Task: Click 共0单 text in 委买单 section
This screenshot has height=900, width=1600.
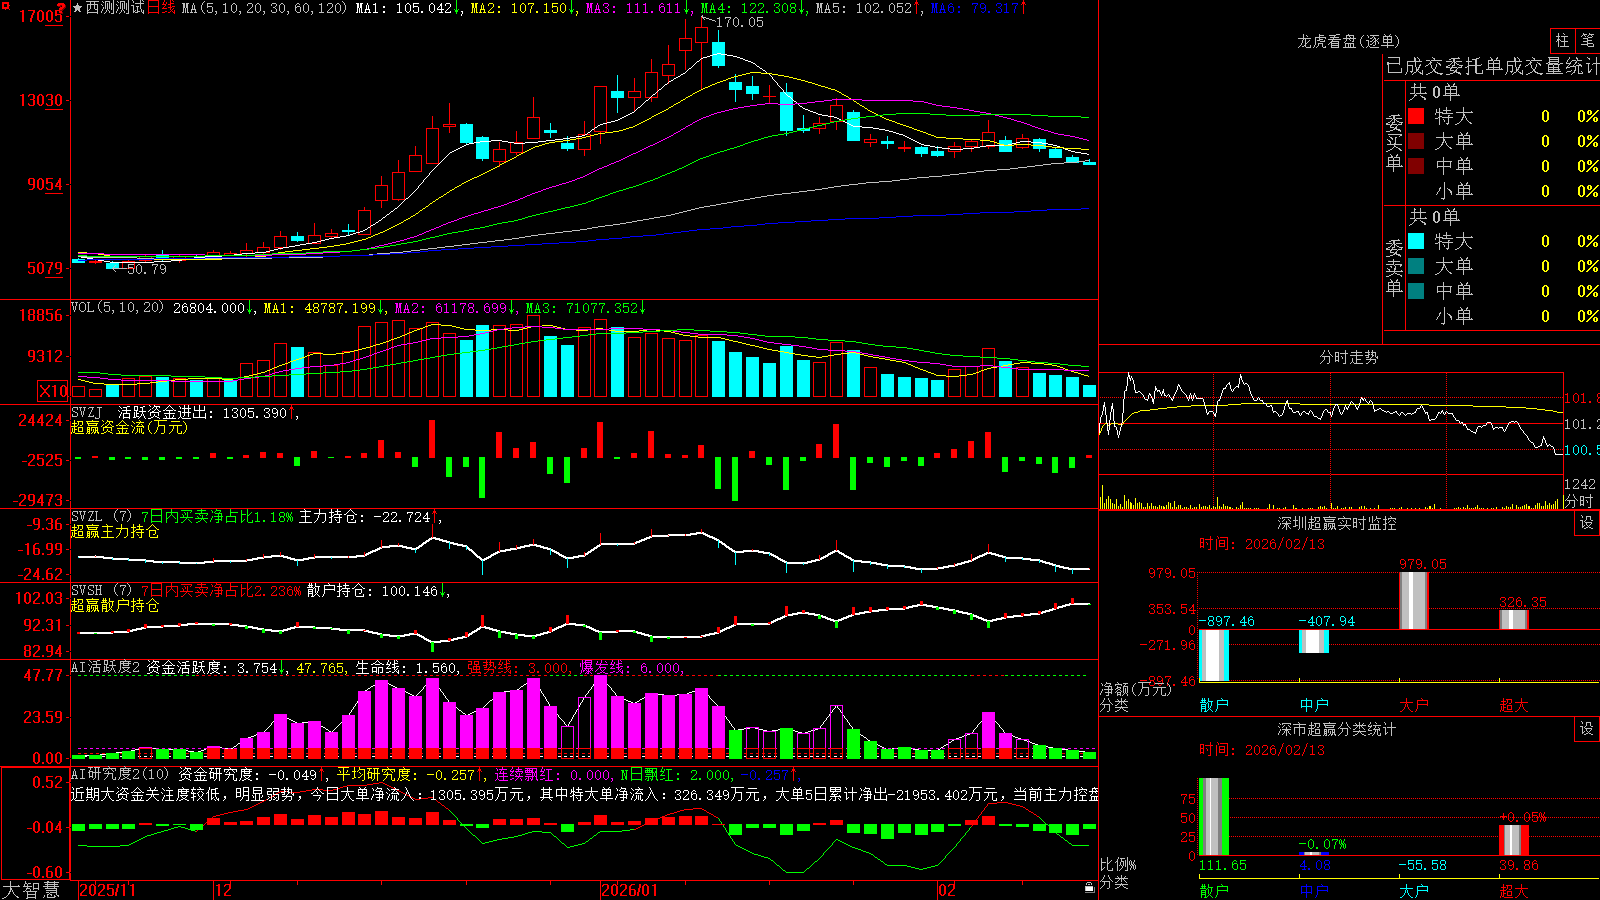Action: [x=1434, y=92]
